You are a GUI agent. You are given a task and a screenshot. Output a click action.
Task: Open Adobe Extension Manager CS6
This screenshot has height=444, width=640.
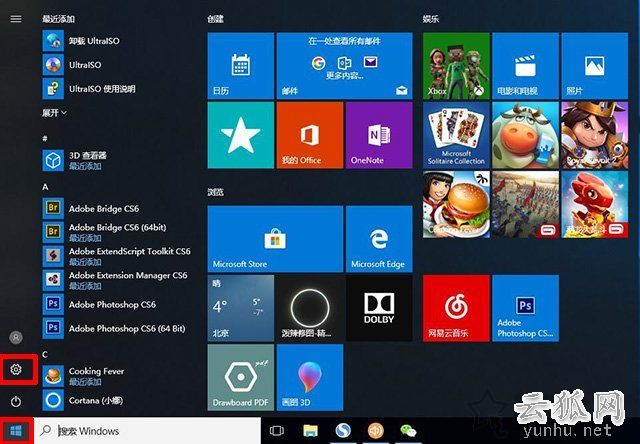[118, 280]
